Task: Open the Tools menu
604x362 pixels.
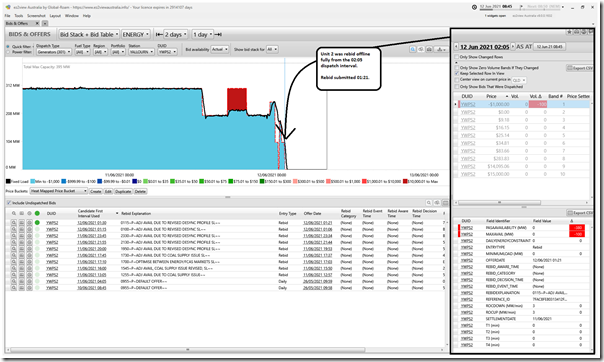Action: 19,16
